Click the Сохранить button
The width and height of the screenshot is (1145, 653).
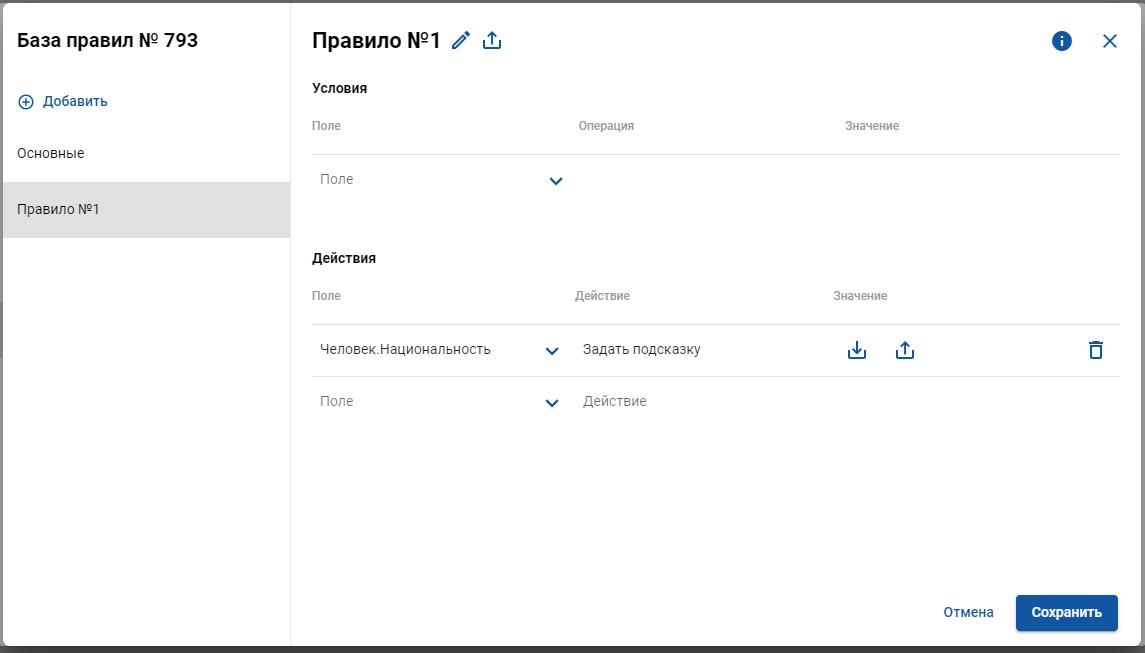[x=1066, y=613]
